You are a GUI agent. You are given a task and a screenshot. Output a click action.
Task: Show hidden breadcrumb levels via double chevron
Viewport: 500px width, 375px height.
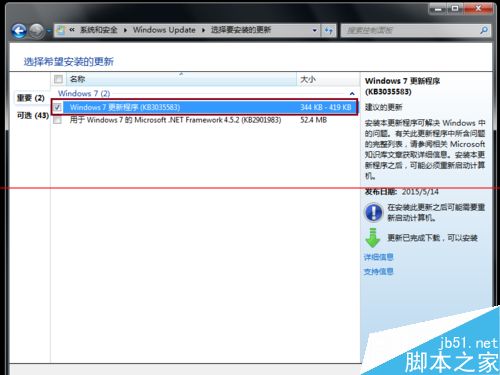point(72,30)
